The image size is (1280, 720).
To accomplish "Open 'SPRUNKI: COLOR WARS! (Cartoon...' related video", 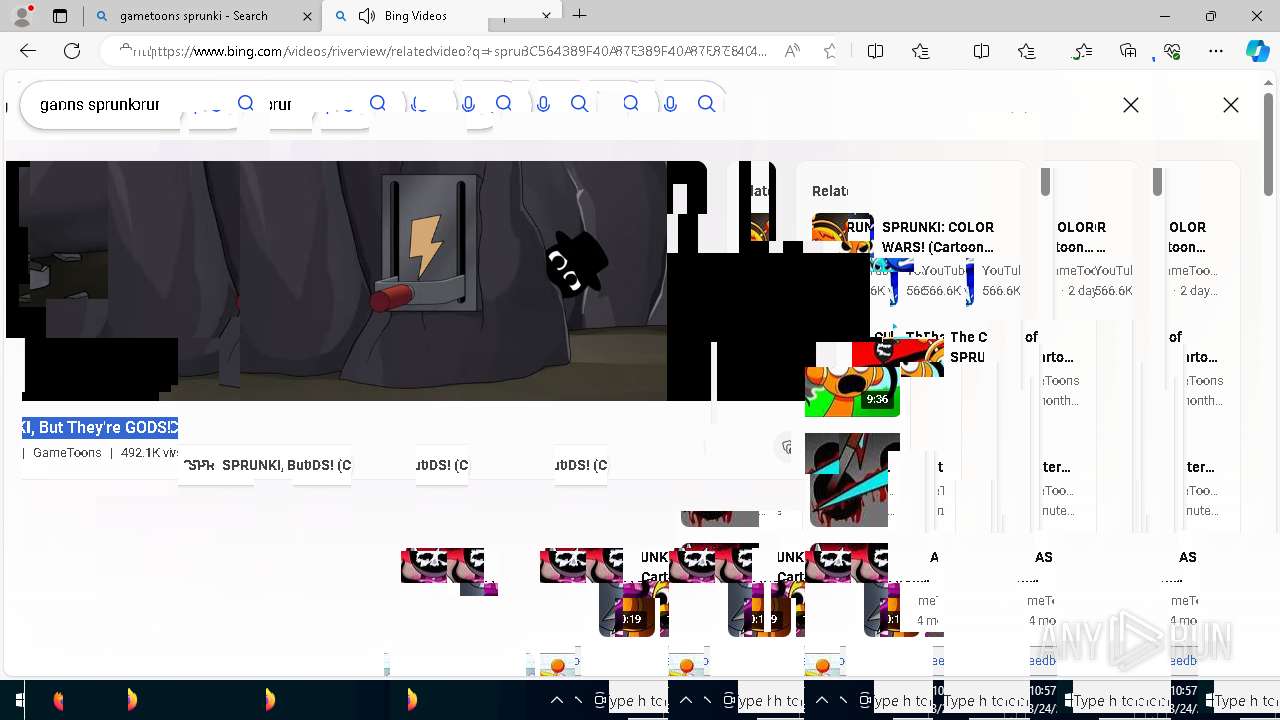I will click(x=938, y=237).
